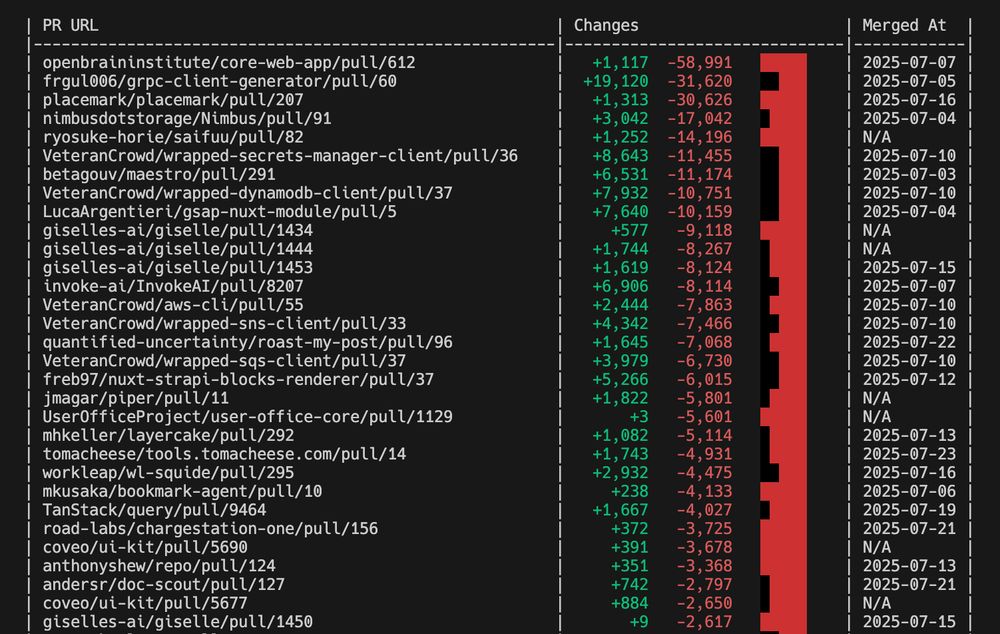This screenshot has width=1000, height=634.
Task: Select anthonyshew/repo/pull/124 URL
Action: click(159, 566)
